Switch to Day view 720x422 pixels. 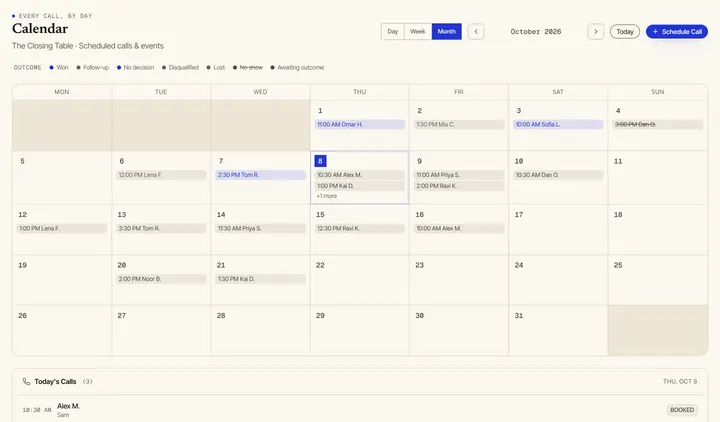(393, 32)
